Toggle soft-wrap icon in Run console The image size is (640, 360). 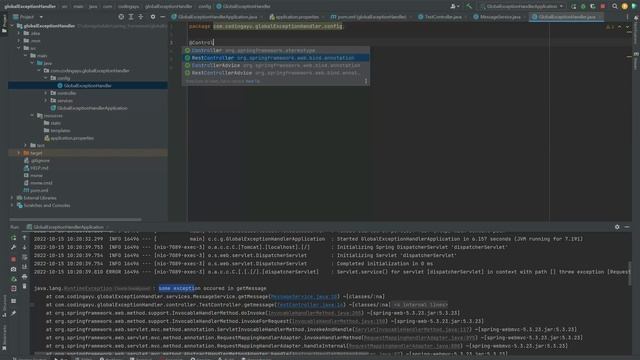coord(24,257)
